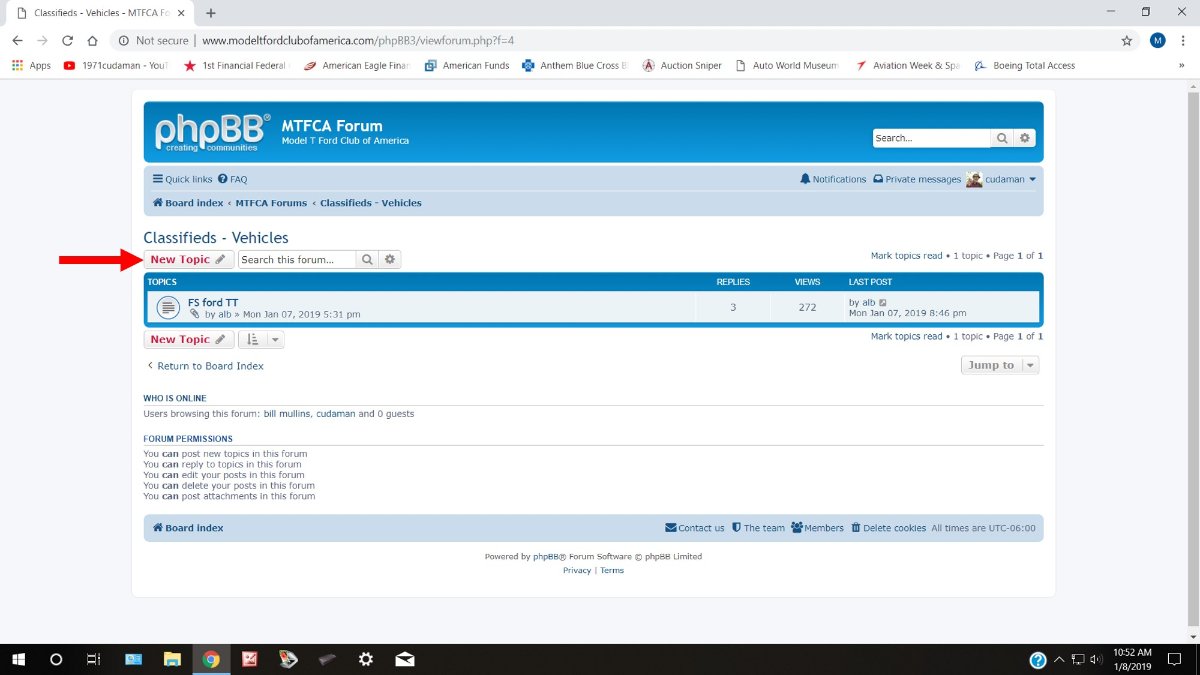Image resolution: width=1200 pixels, height=675 pixels.
Task: Click Mark topics read link at top
Action: point(906,256)
